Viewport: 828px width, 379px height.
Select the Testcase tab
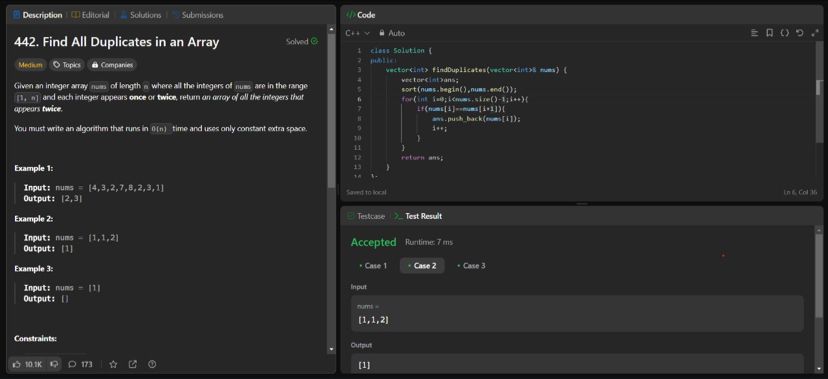[365, 216]
